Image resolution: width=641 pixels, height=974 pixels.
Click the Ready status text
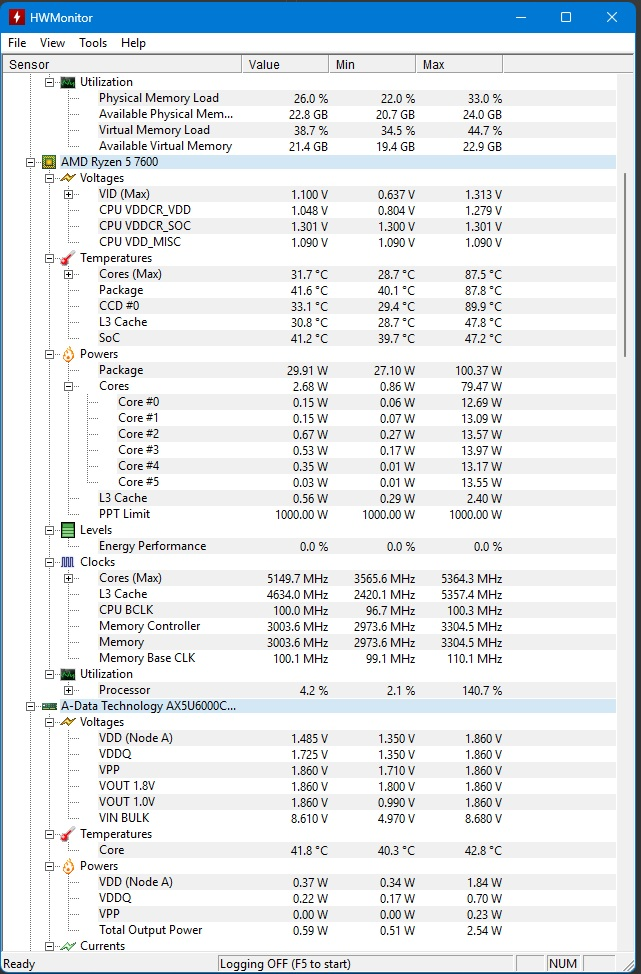click(19, 964)
